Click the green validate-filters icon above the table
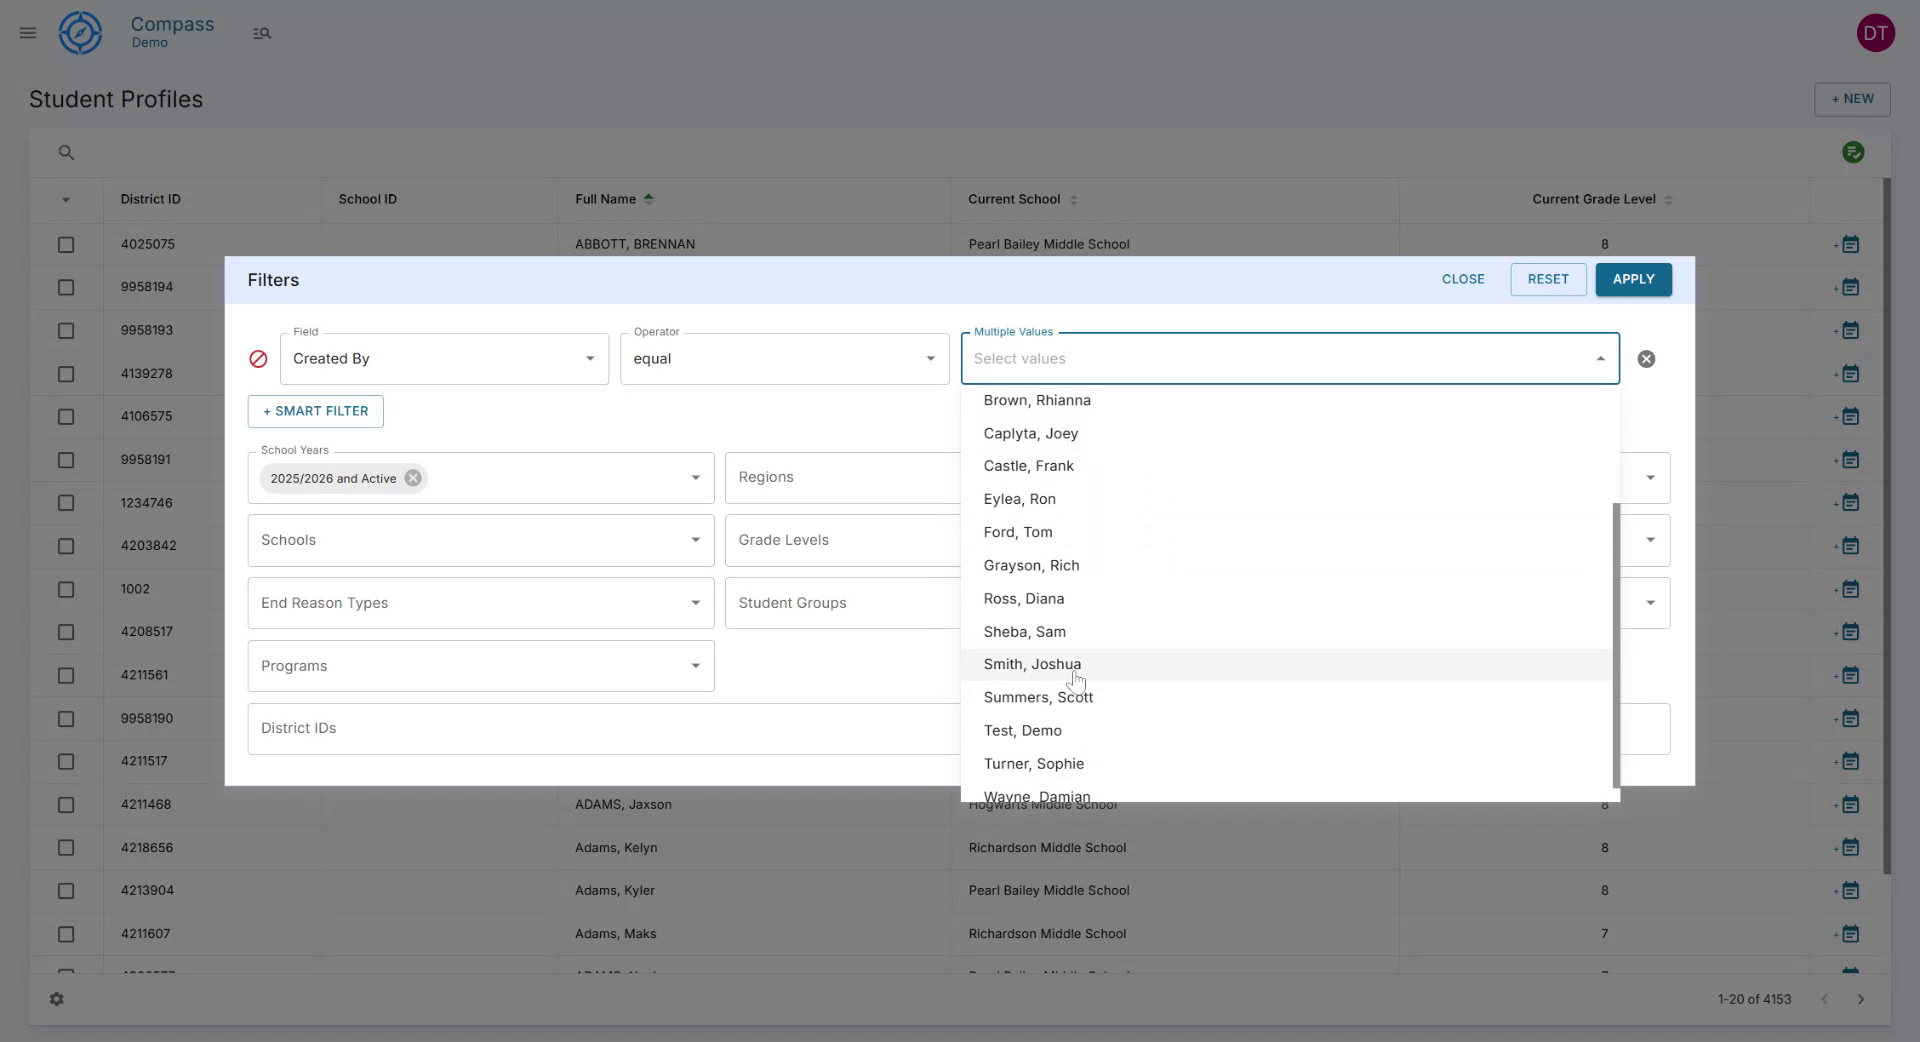This screenshot has height=1042, width=1920. tap(1855, 151)
